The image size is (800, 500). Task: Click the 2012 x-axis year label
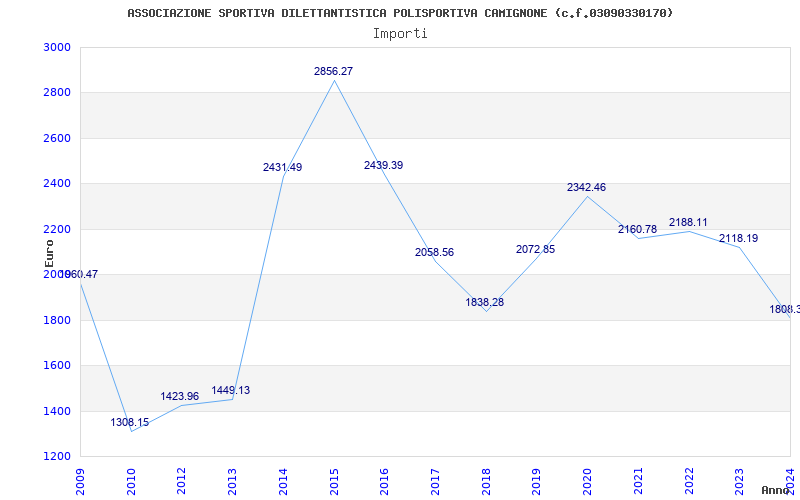pyautogui.click(x=182, y=482)
